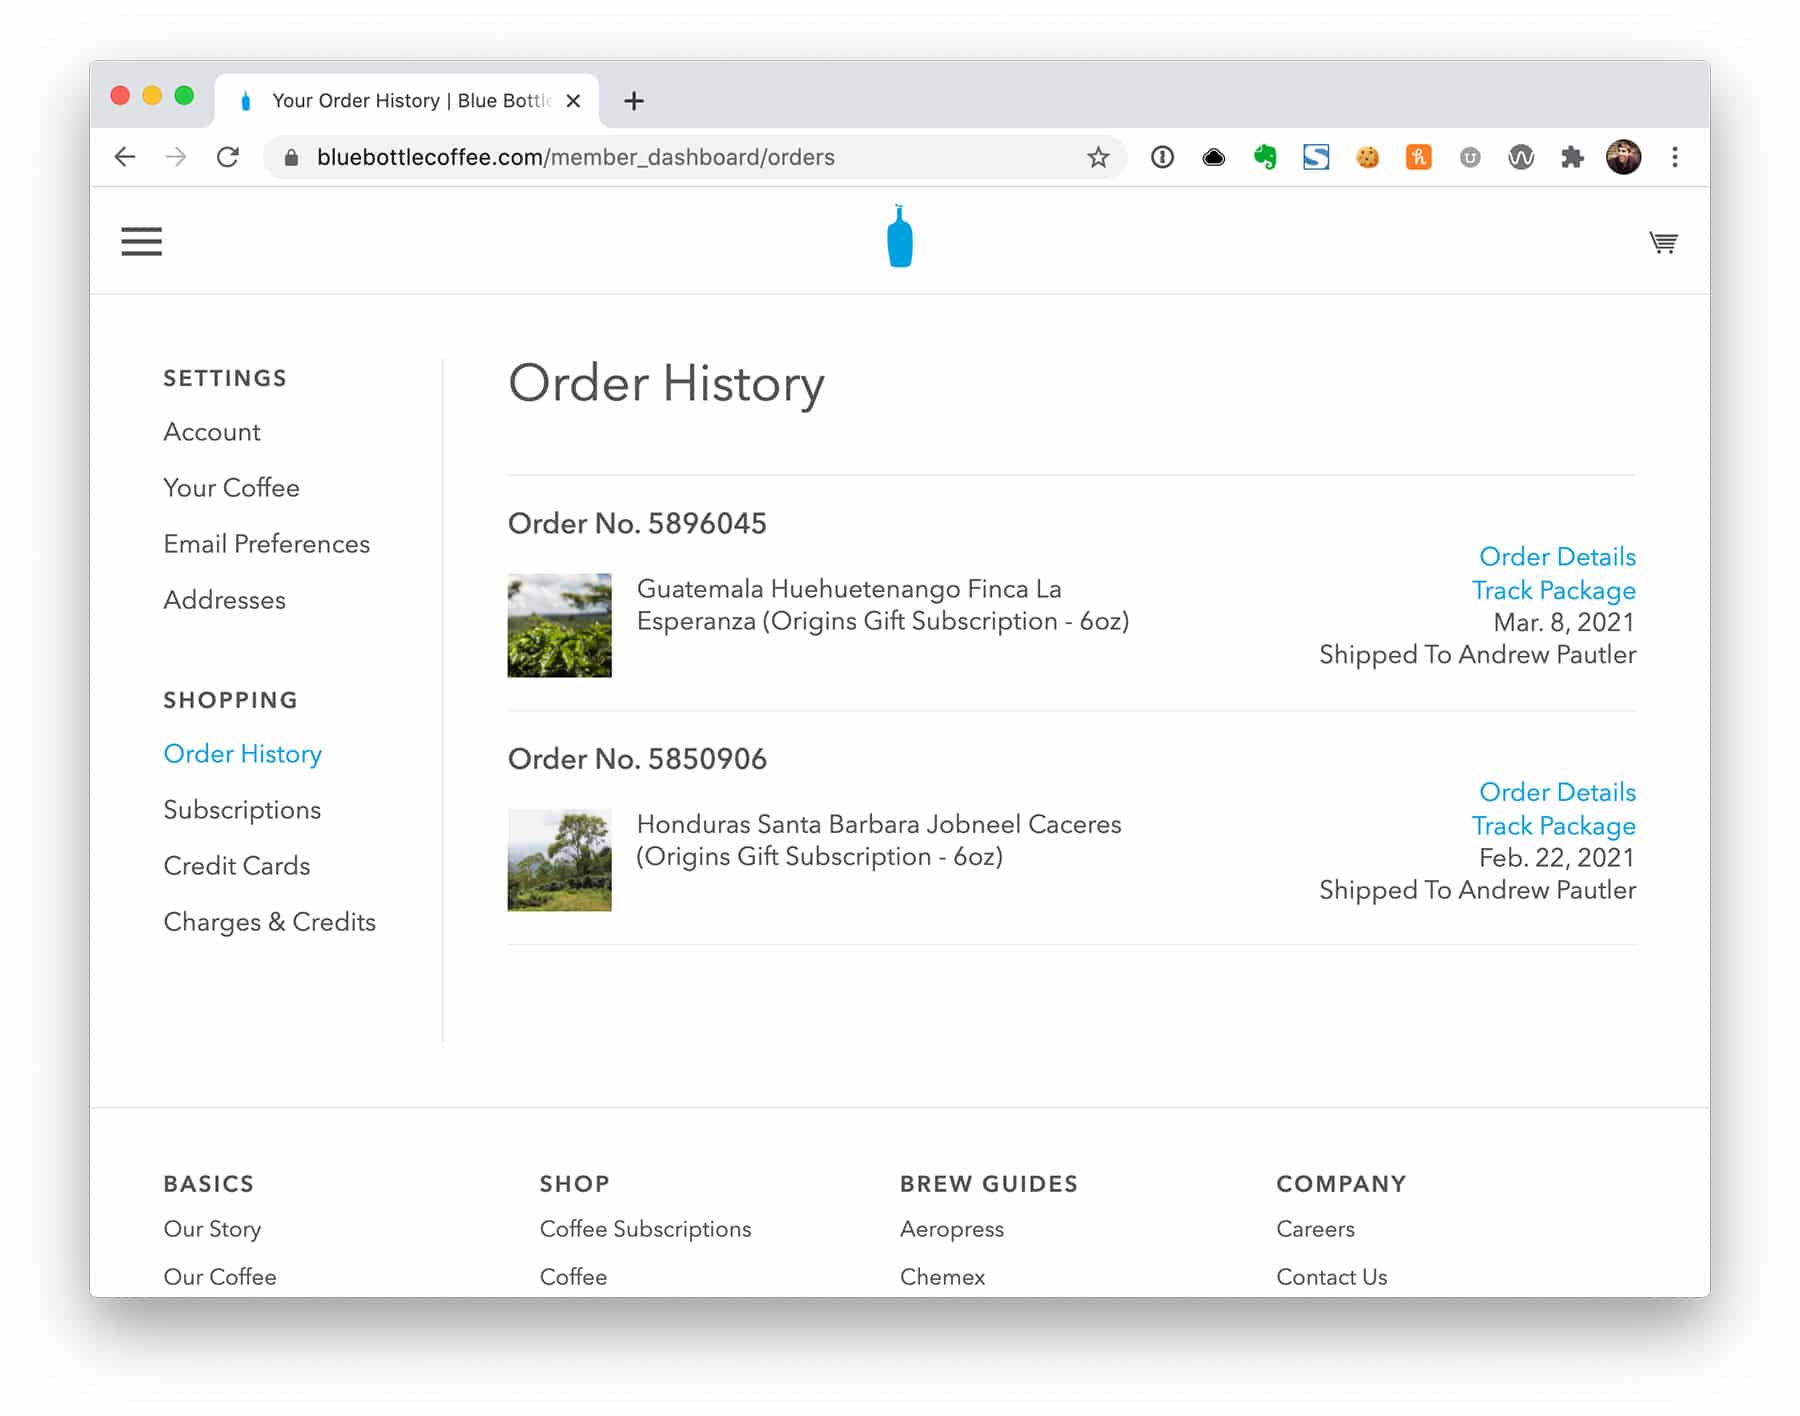Open the Evernote elephant extension
The width and height of the screenshot is (1800, 1416).
[1265, 157]
